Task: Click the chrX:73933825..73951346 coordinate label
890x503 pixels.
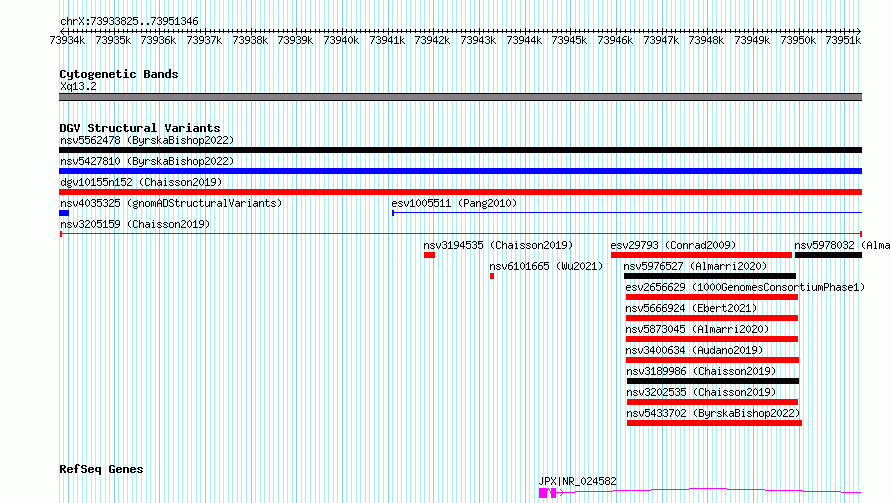Action: point(129,22)
